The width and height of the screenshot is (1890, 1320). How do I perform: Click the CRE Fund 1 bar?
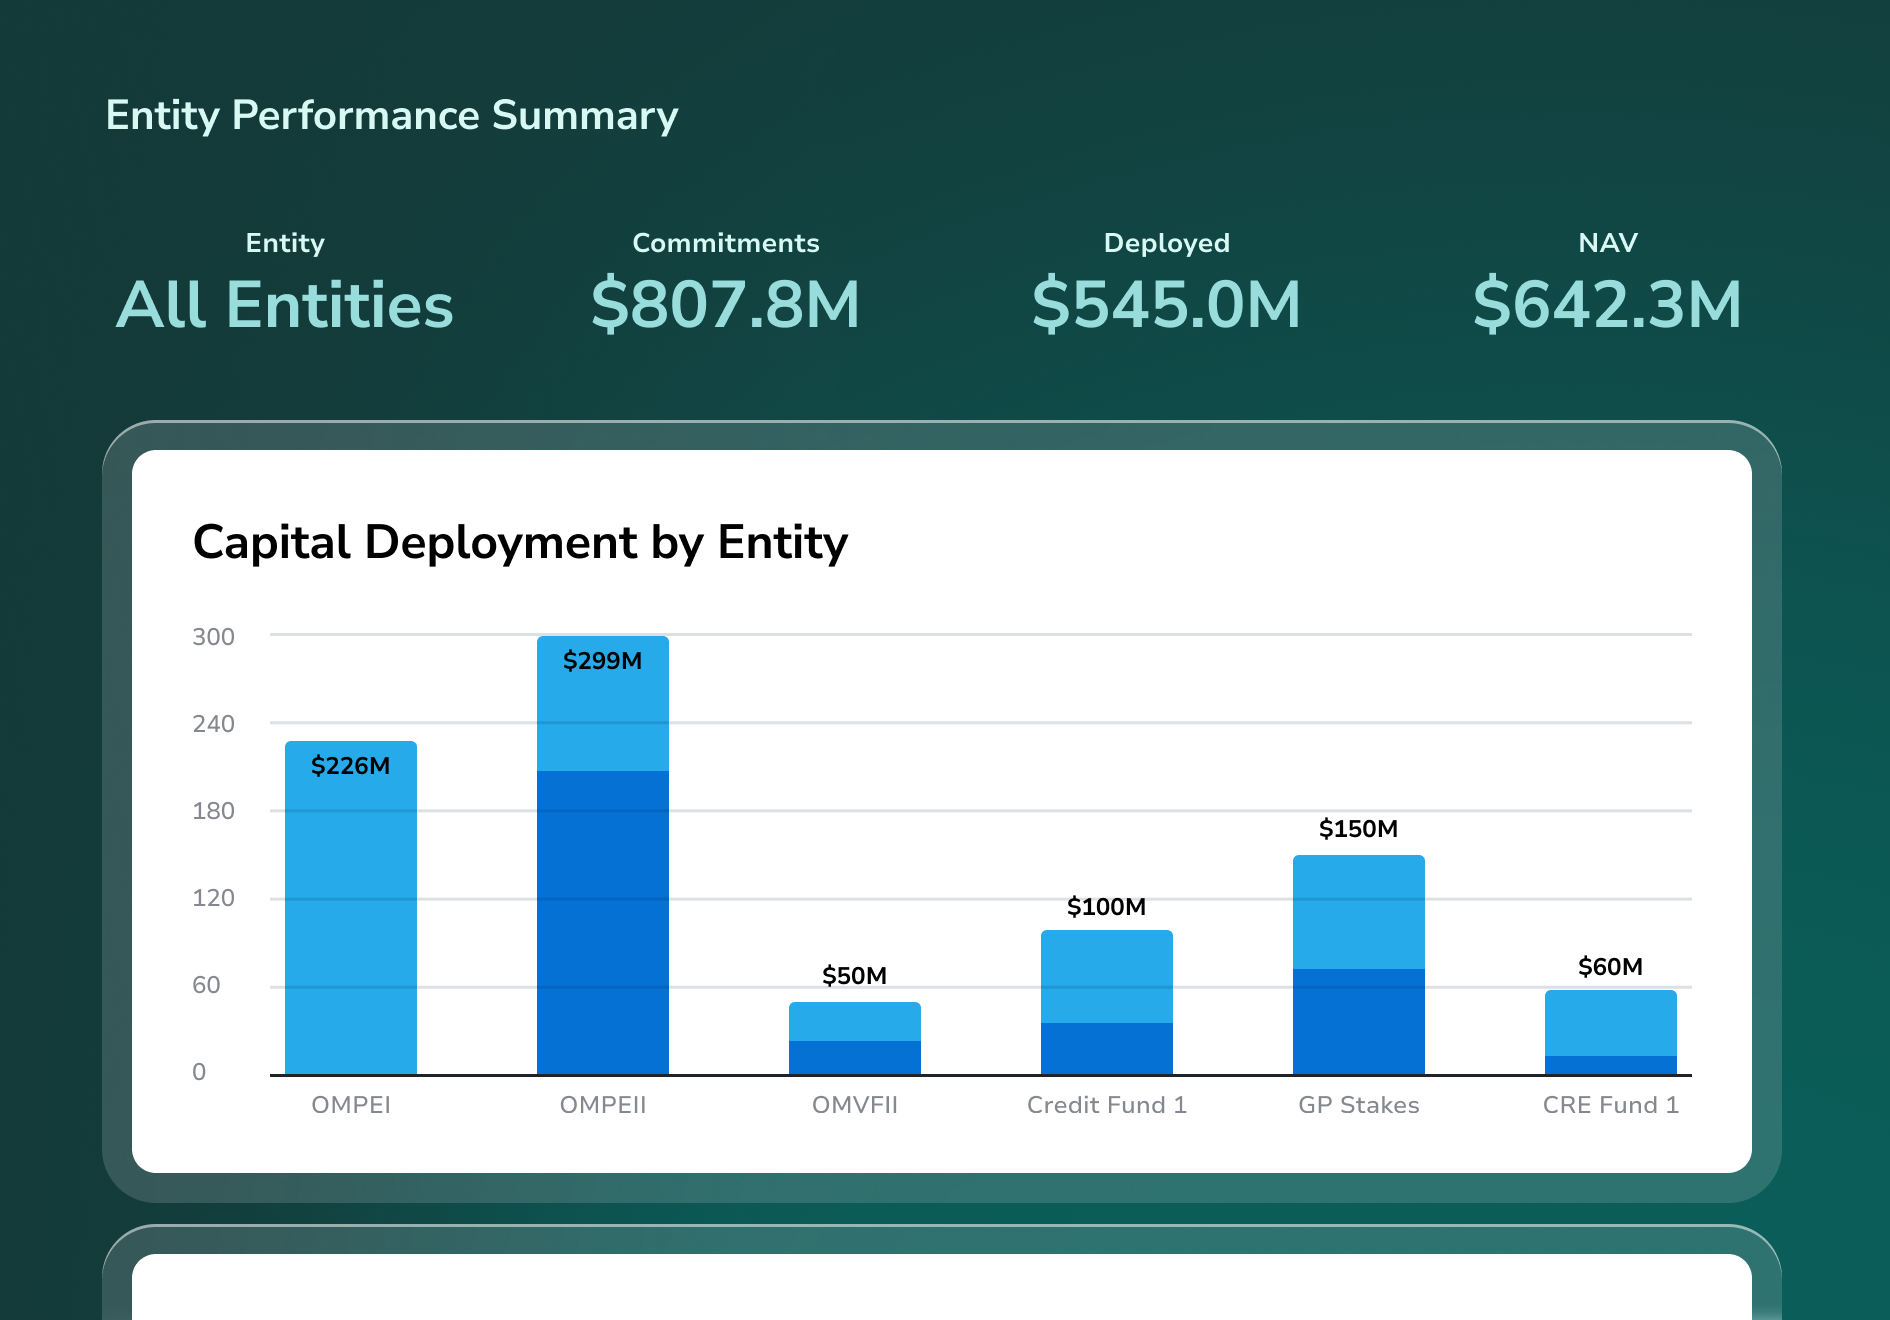tap(1611, 1032)
